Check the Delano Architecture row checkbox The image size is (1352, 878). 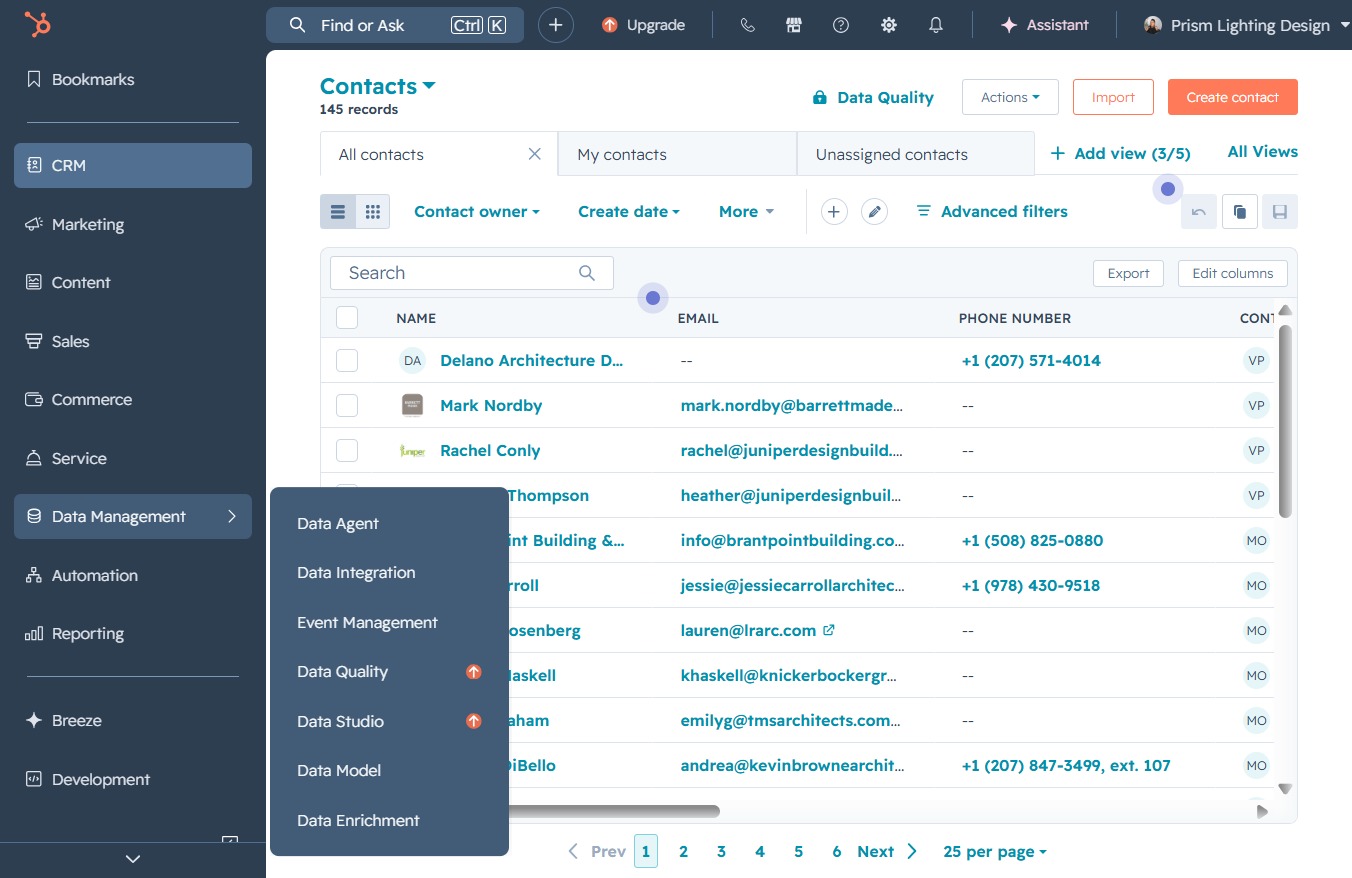(347, 360)
